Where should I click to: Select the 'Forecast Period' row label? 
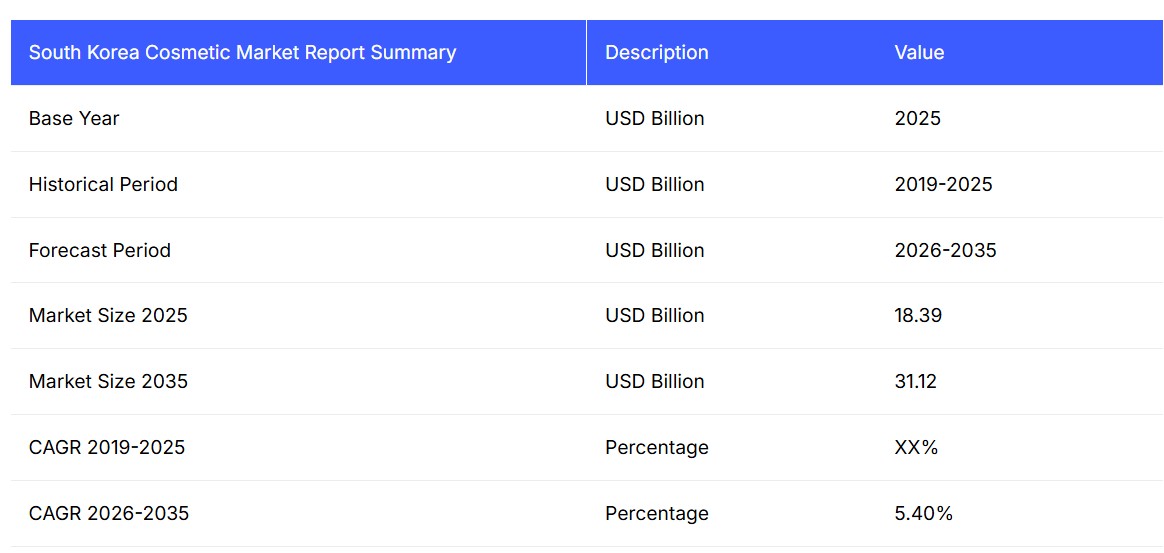(100, 251)
